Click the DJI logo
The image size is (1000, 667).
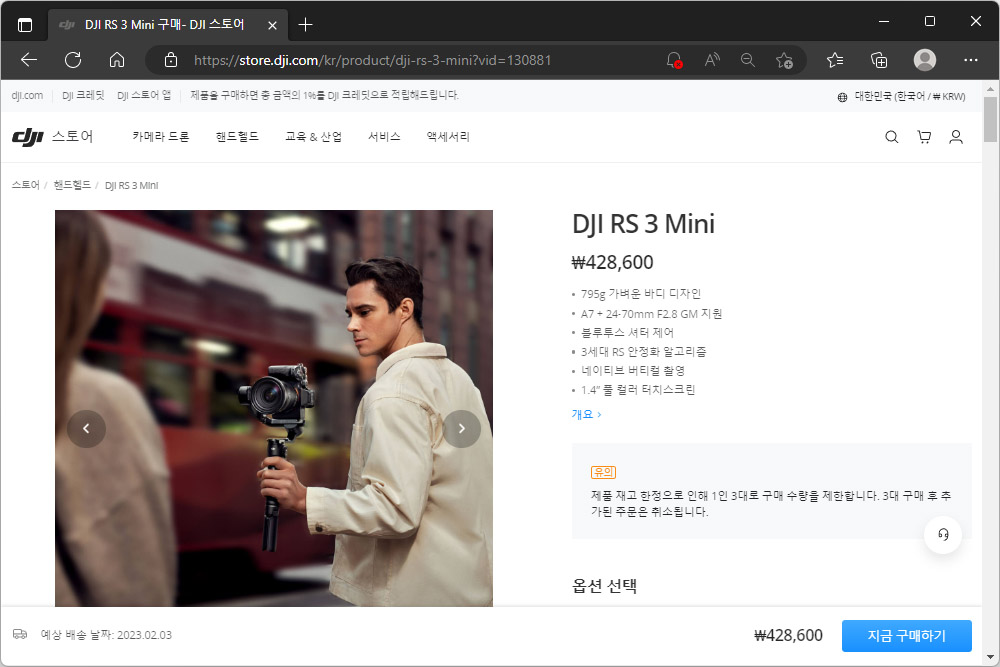[x=27, y=136]
